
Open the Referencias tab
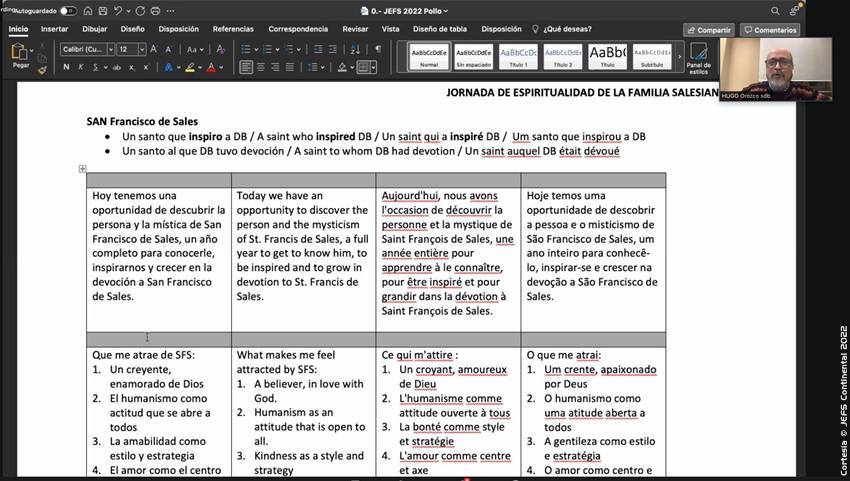[x=233, y=29]
